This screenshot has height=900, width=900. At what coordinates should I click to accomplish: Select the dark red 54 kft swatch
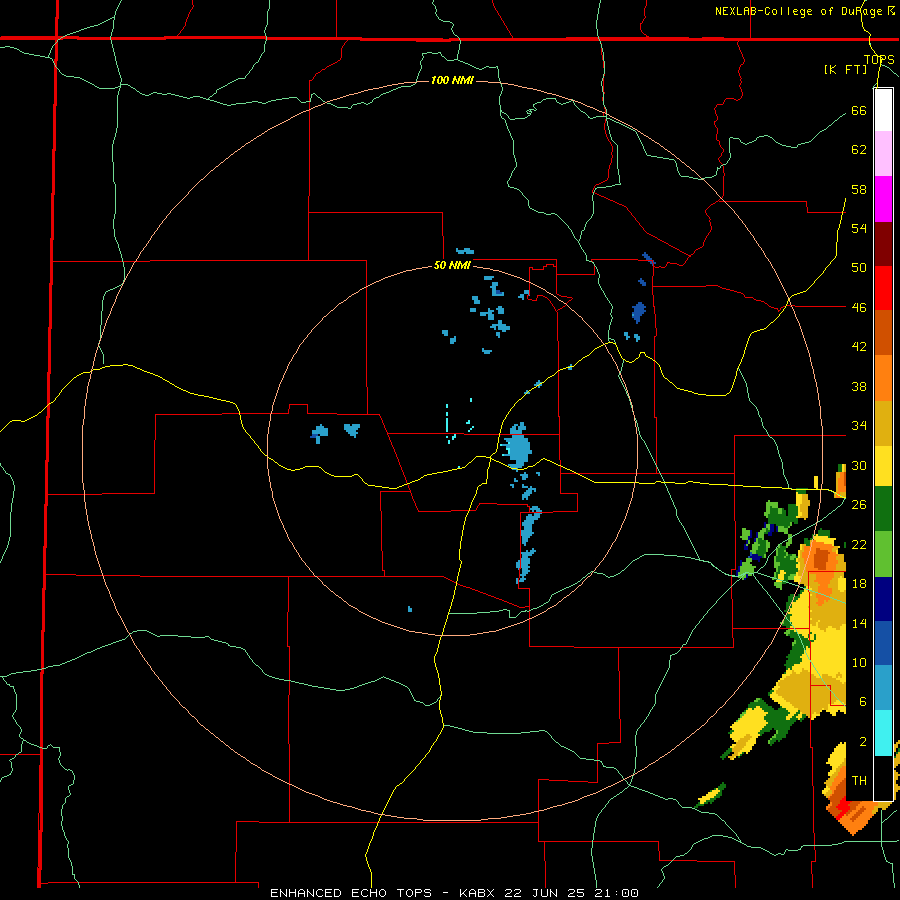[883, 245]
